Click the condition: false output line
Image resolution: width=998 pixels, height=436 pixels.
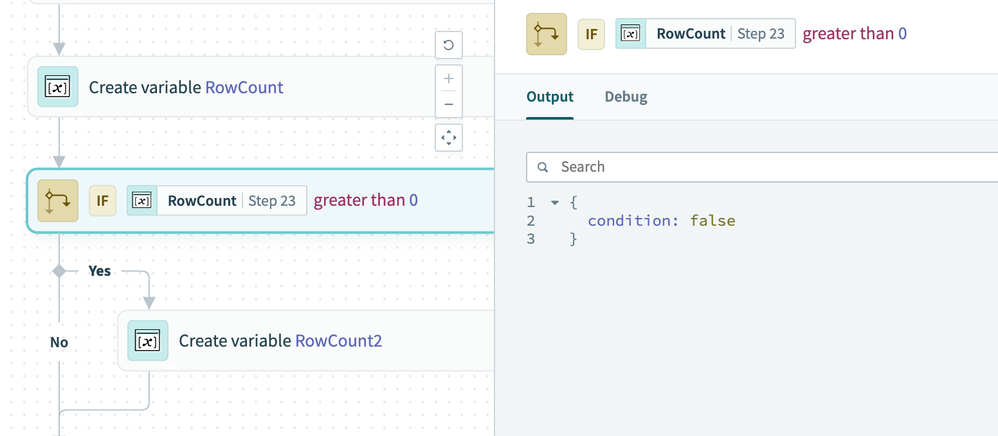coord(661,221)
